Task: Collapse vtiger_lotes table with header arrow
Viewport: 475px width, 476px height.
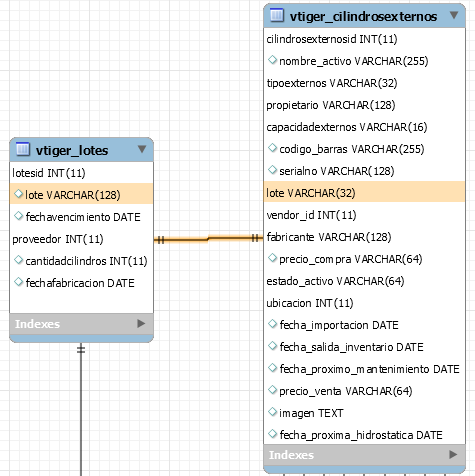Action: pos(142,149)
